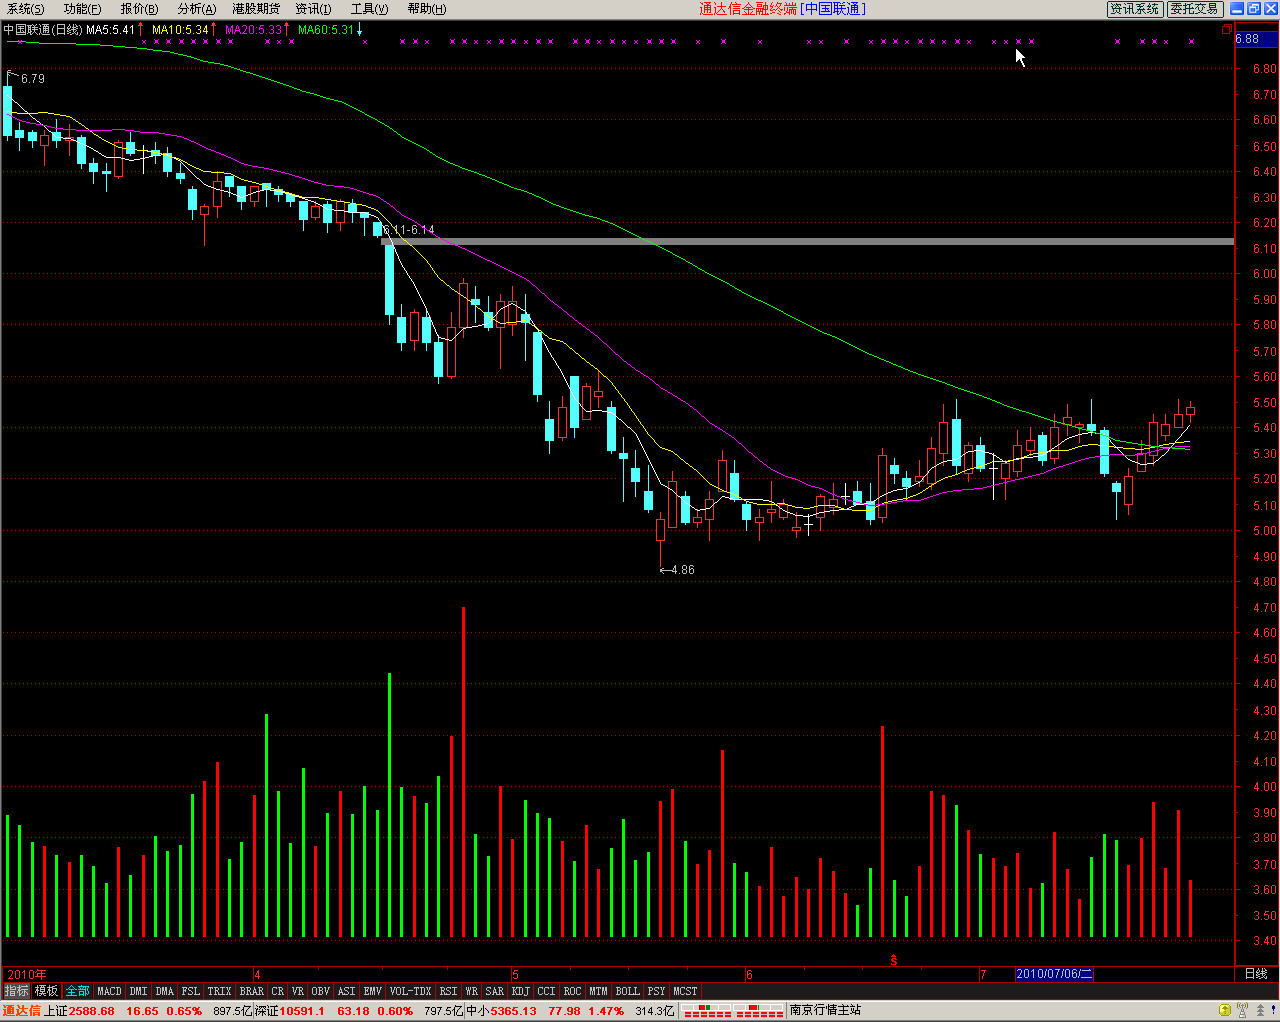Screen dimensions: 1280x1022
Task: Select the OBV indicator tab
Action: (x=321, y=991)
